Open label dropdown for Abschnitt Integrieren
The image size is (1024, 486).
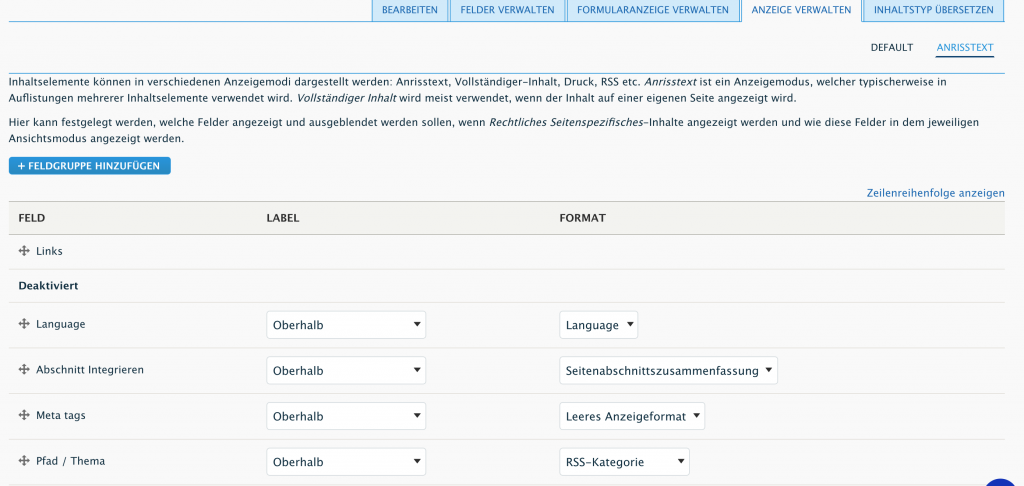[346, 371]
